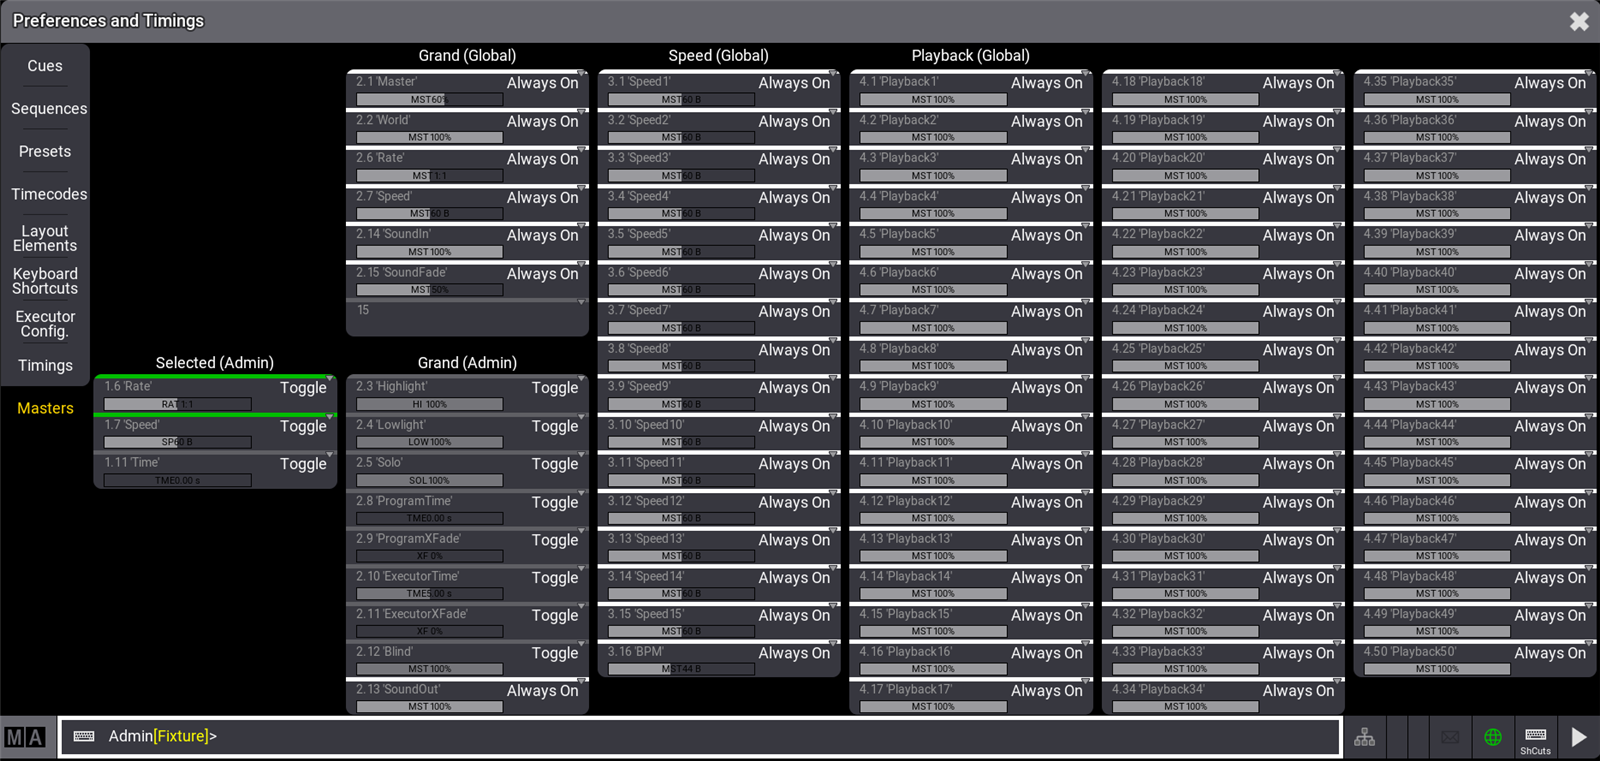
Task: Toggle the ShCuts keyboard shortcuts icon
Action: (x=1535, y=739)
